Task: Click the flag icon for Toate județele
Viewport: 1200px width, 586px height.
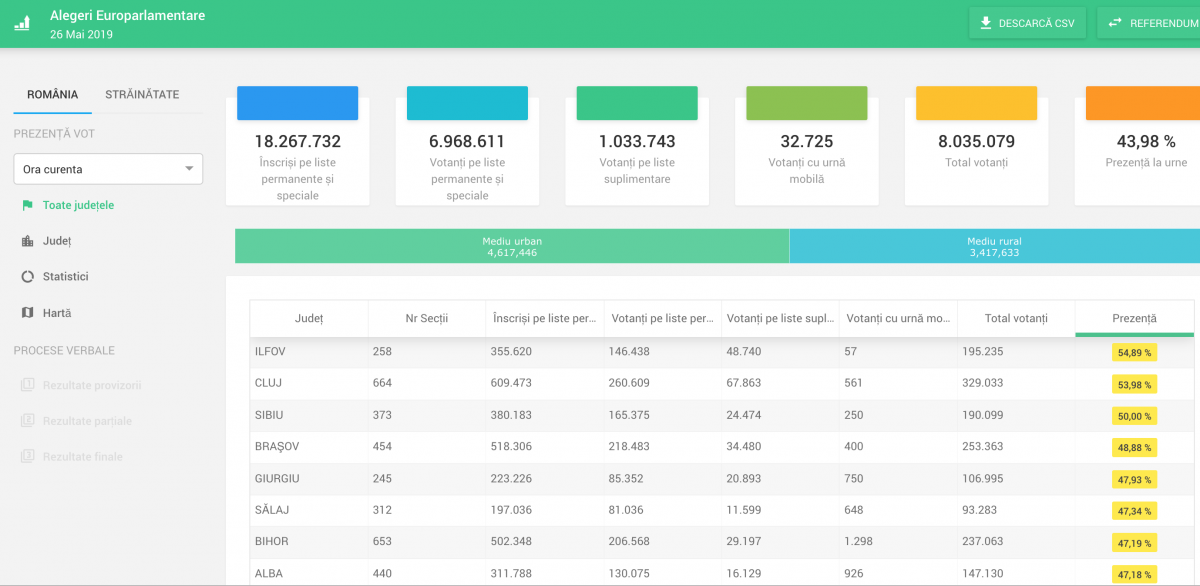Action: click(27, 205)
